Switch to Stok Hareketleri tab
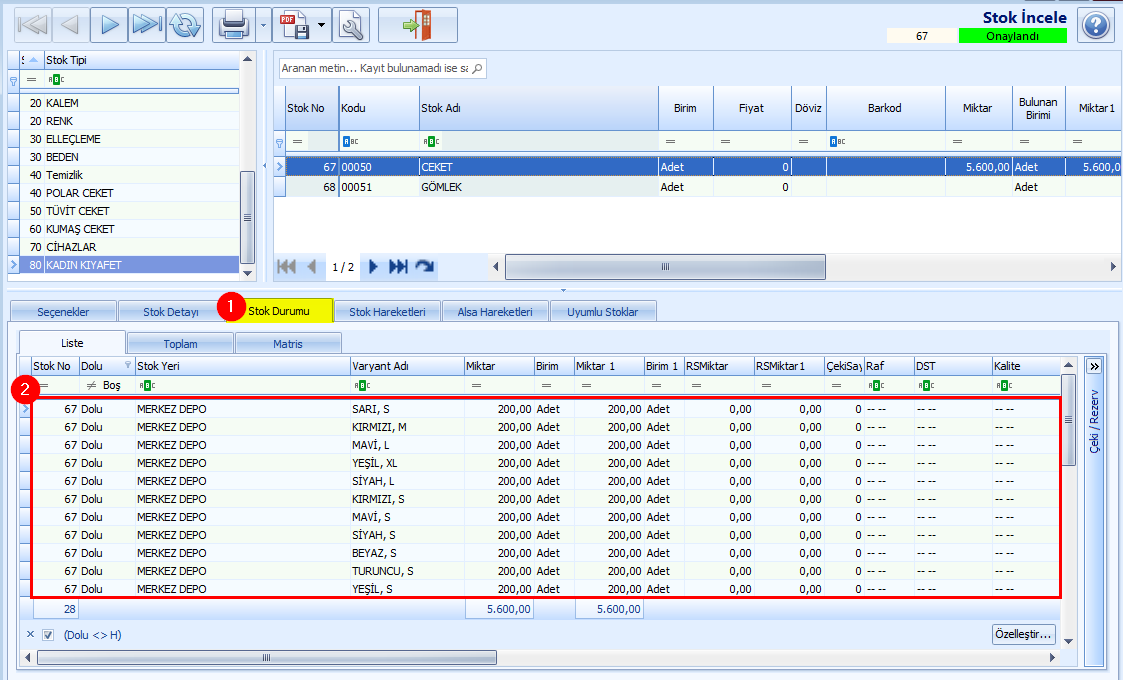The width and height of the screenshot is (1123, 680). click(x=387, y=312)
